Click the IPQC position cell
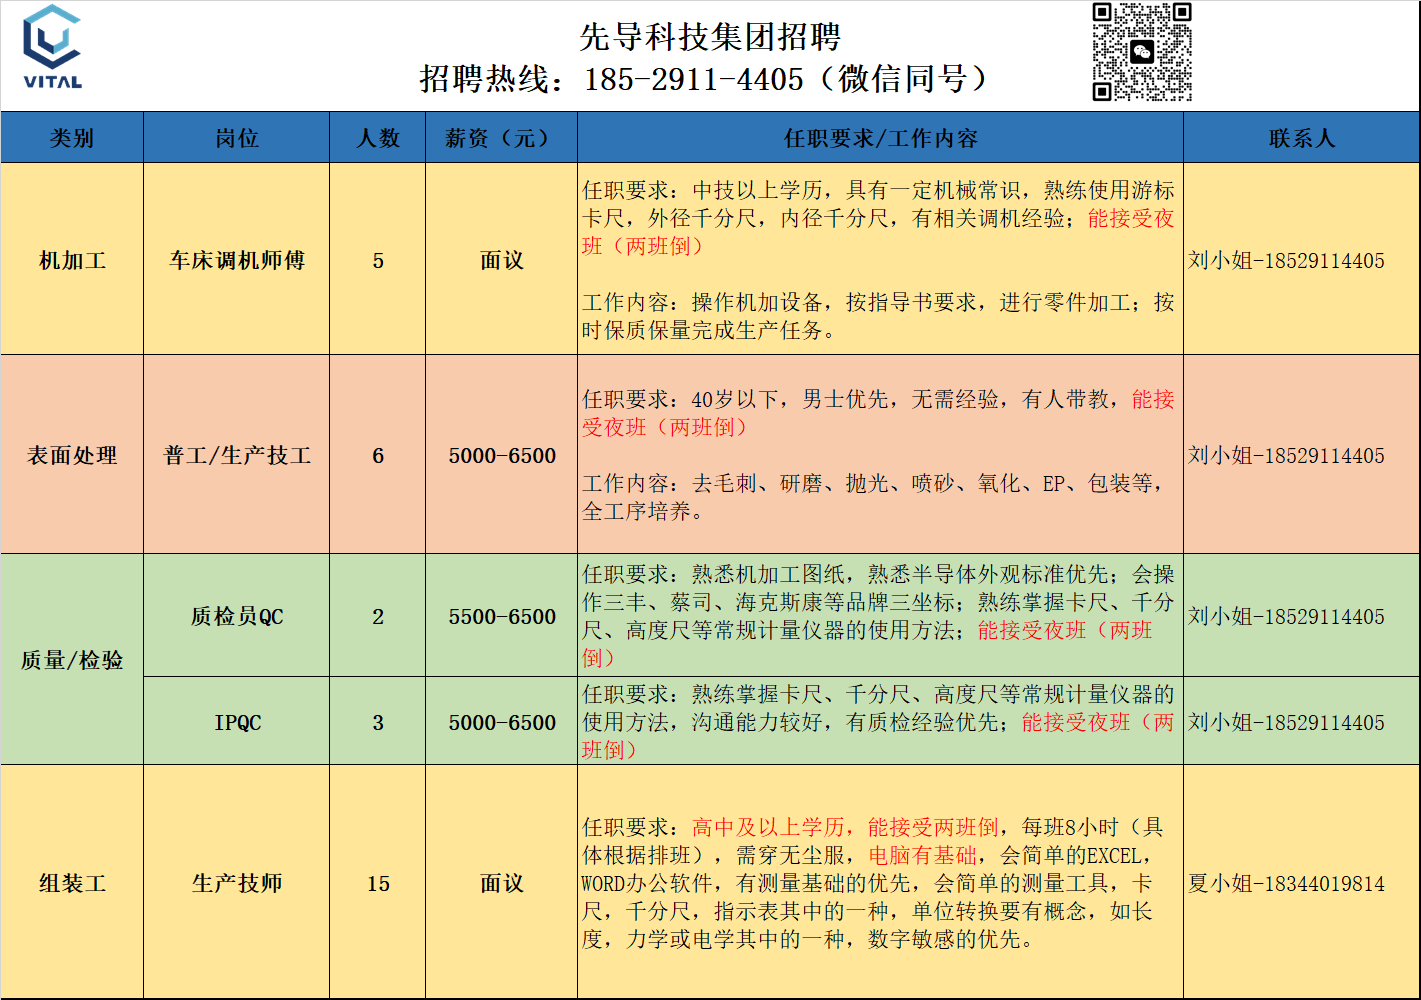Image resolution: width=1421 pixels, height=1000 pixels. 237,722
